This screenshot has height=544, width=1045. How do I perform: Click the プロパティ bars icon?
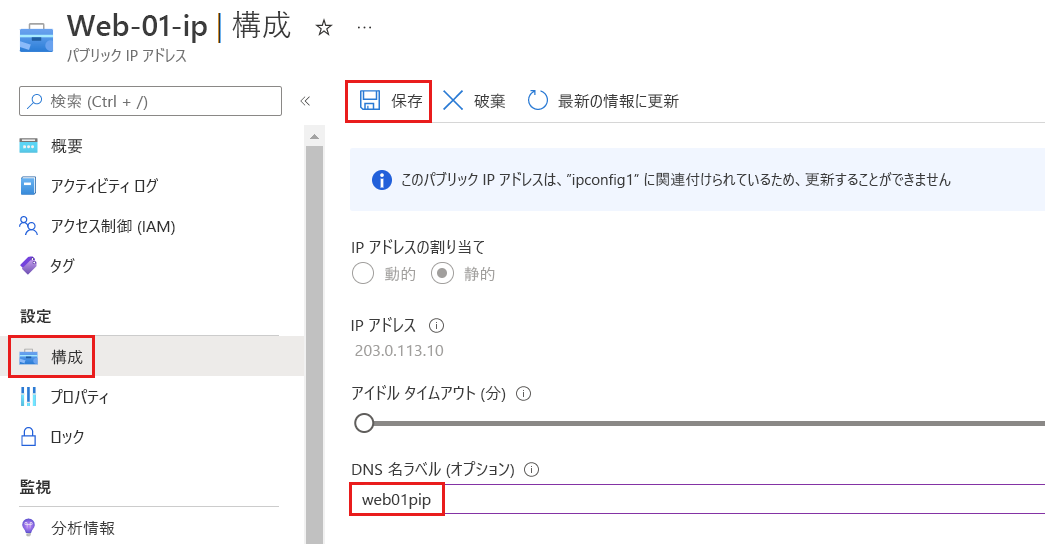(29, 397)
